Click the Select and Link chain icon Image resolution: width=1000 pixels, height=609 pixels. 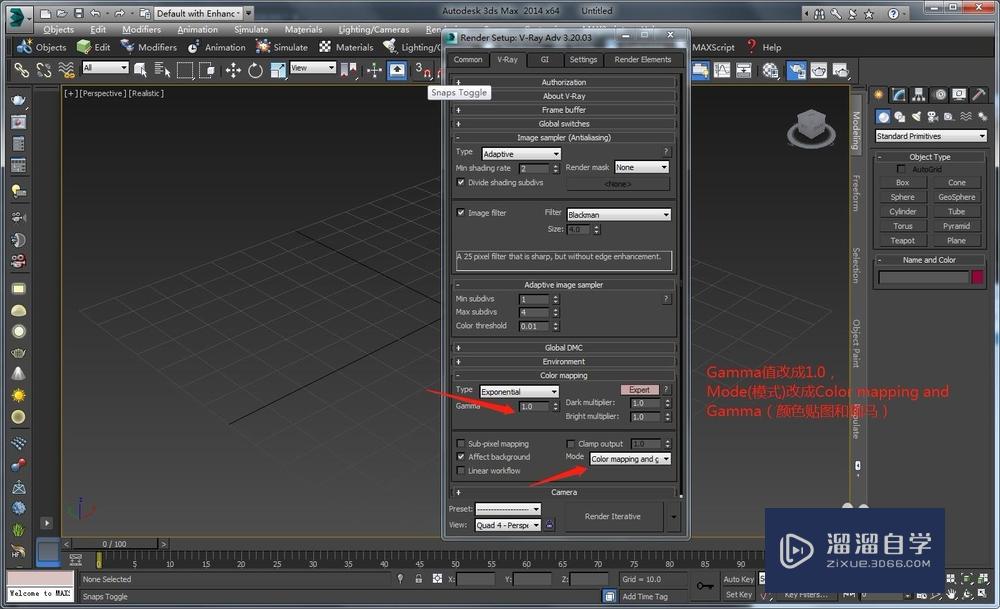tap(22, 70)
